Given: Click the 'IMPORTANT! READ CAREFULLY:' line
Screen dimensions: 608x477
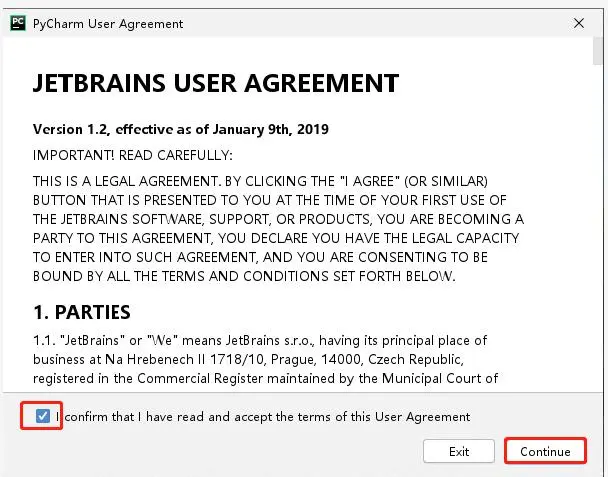Looking at the screenshot, I should point(133,155).
